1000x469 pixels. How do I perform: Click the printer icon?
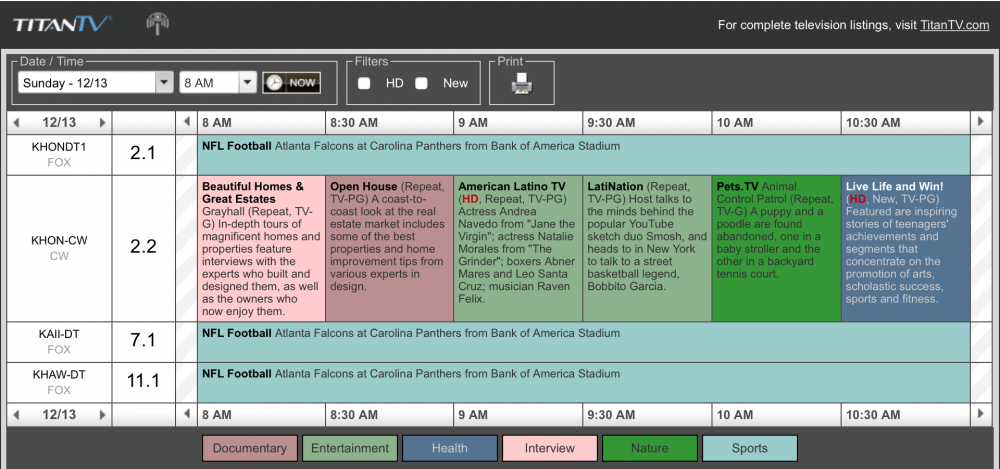(522, 84)
